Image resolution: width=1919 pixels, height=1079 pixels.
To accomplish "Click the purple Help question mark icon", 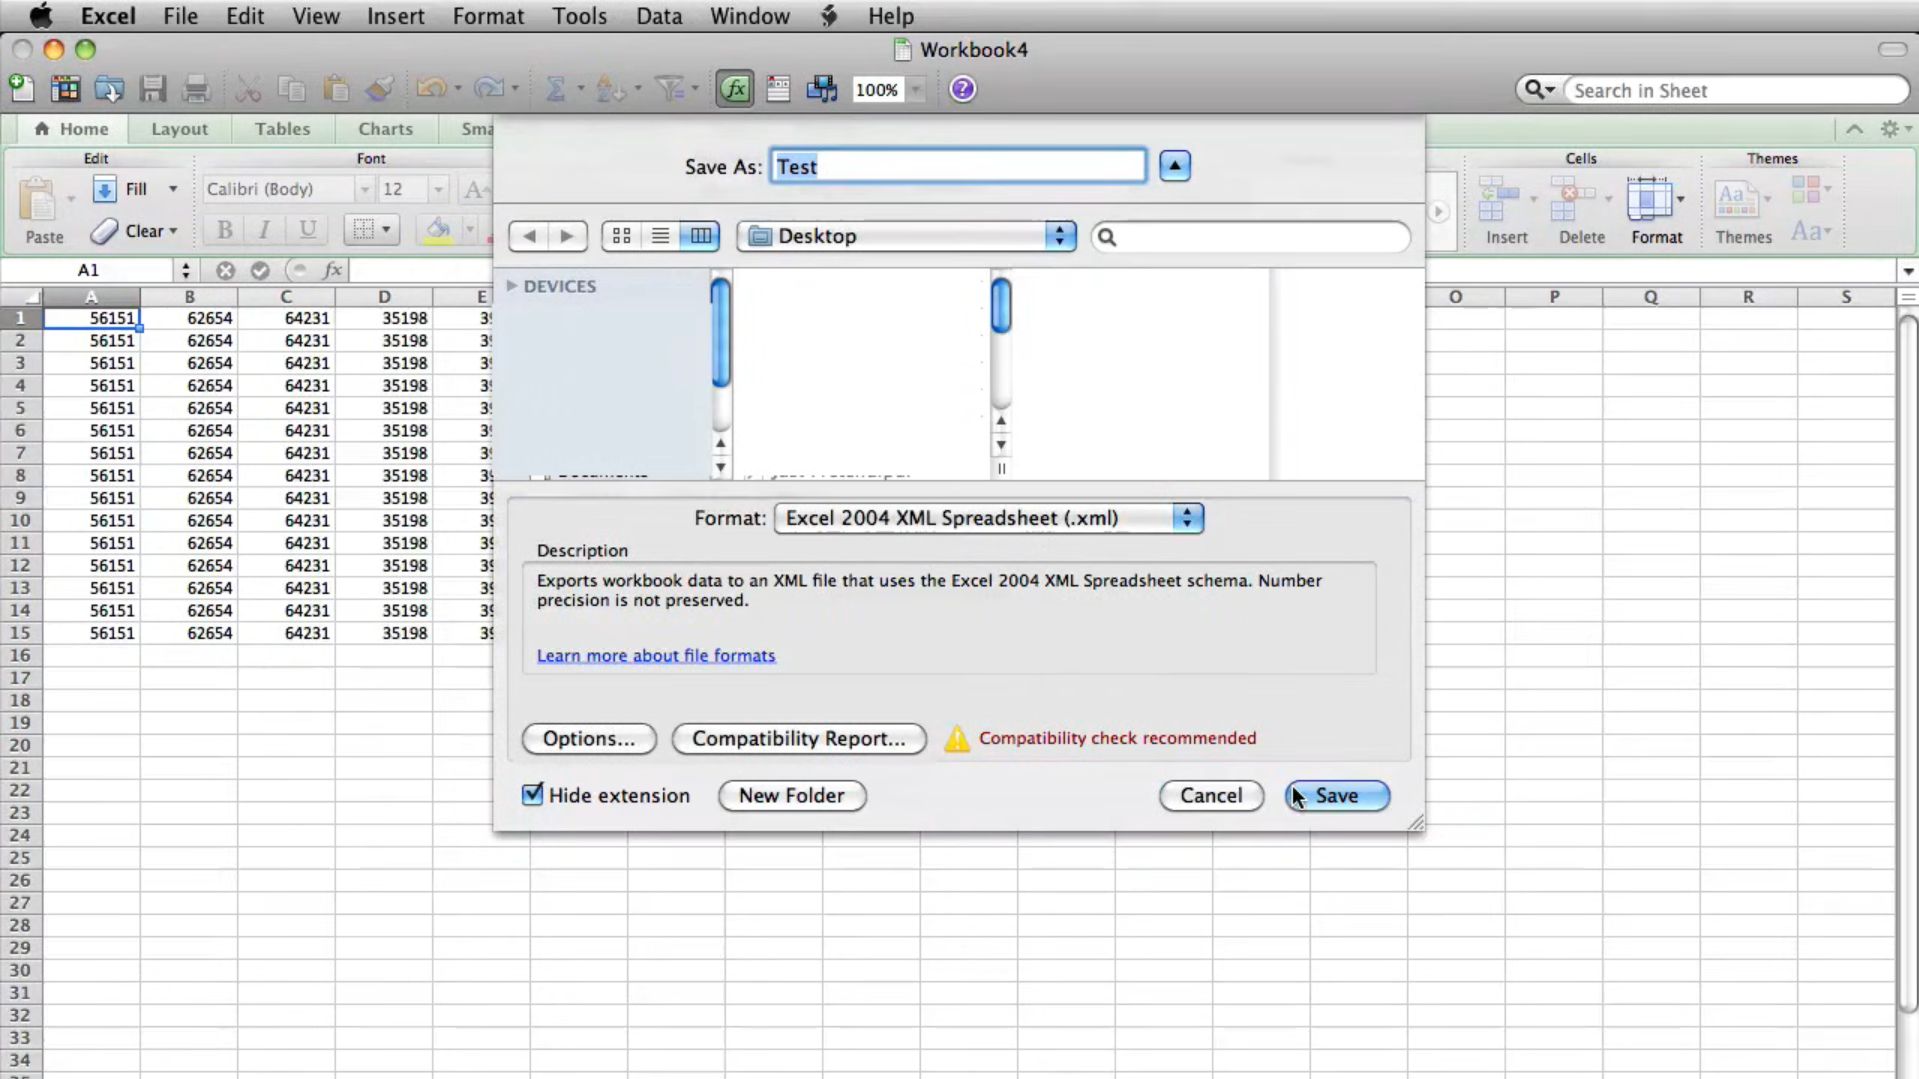I will 962,89.
